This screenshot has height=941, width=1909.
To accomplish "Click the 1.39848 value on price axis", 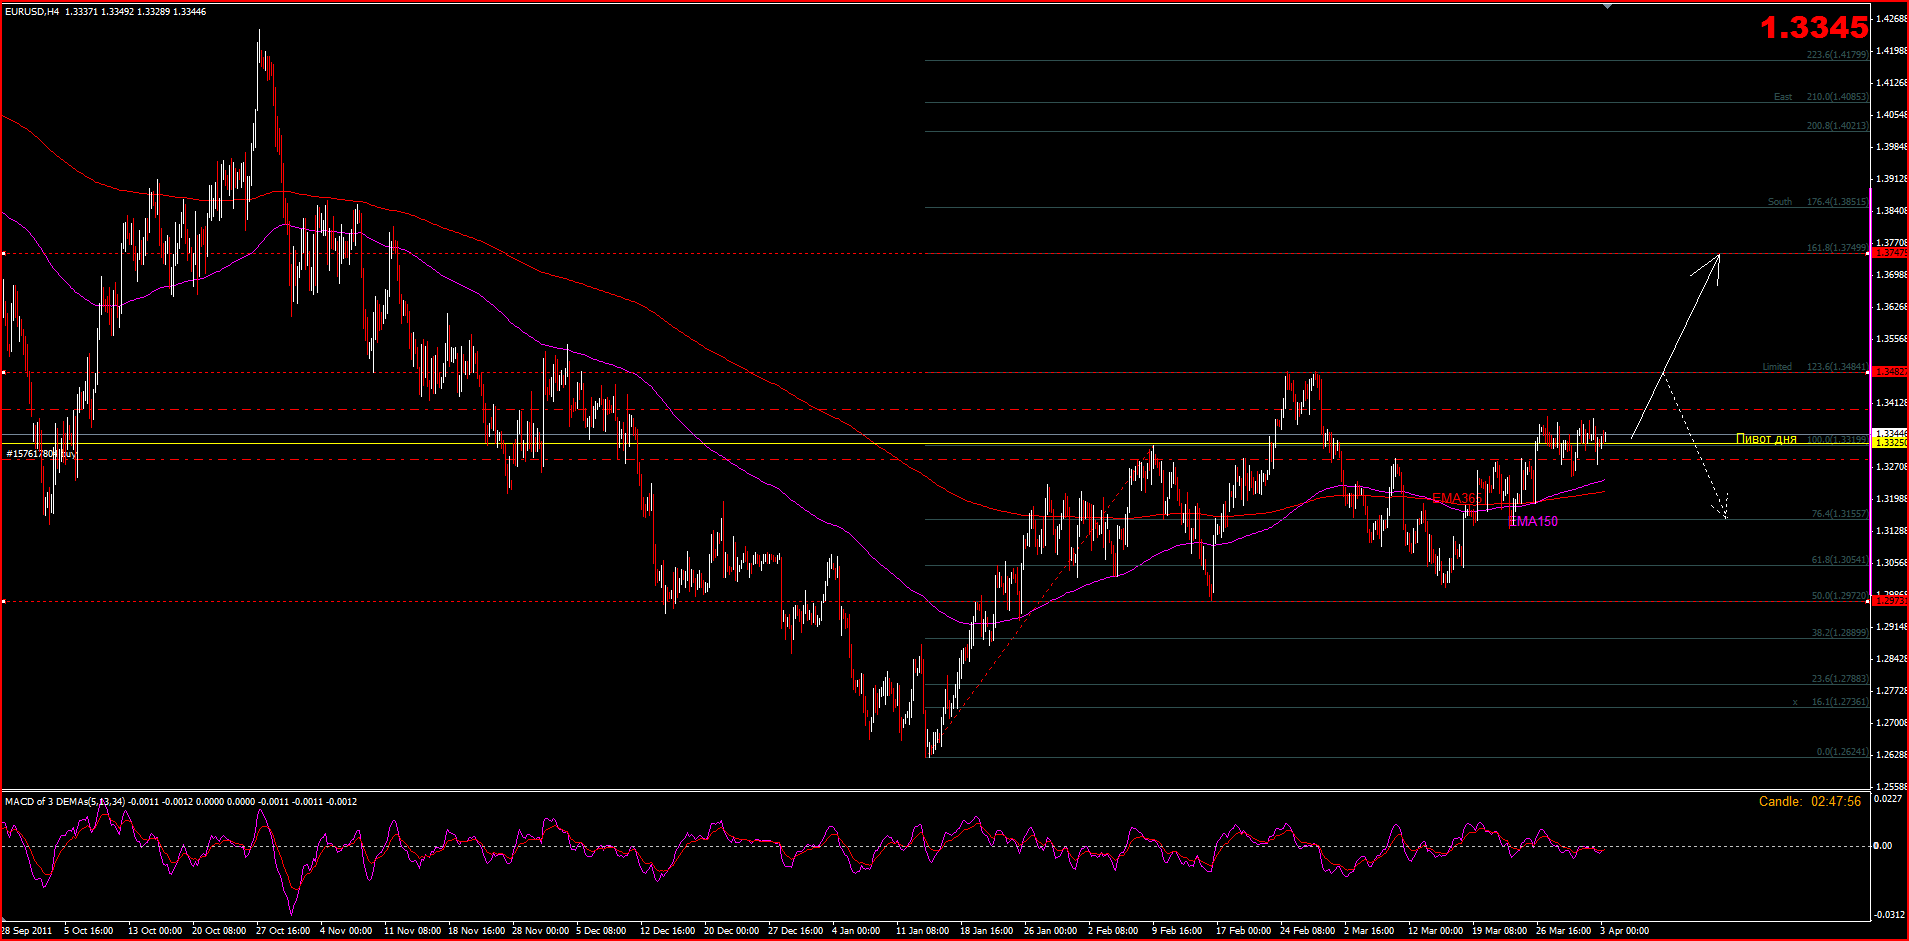I will tap(1891, 147).
